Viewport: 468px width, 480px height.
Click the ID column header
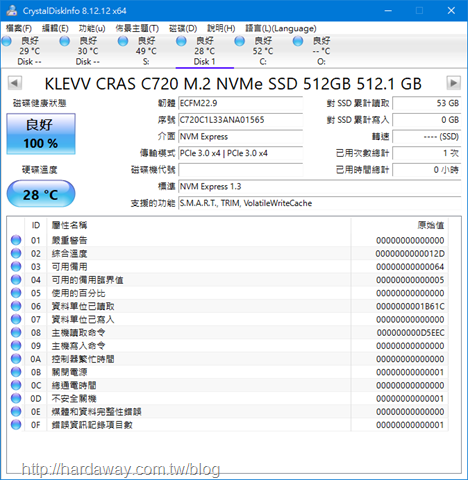36,226
